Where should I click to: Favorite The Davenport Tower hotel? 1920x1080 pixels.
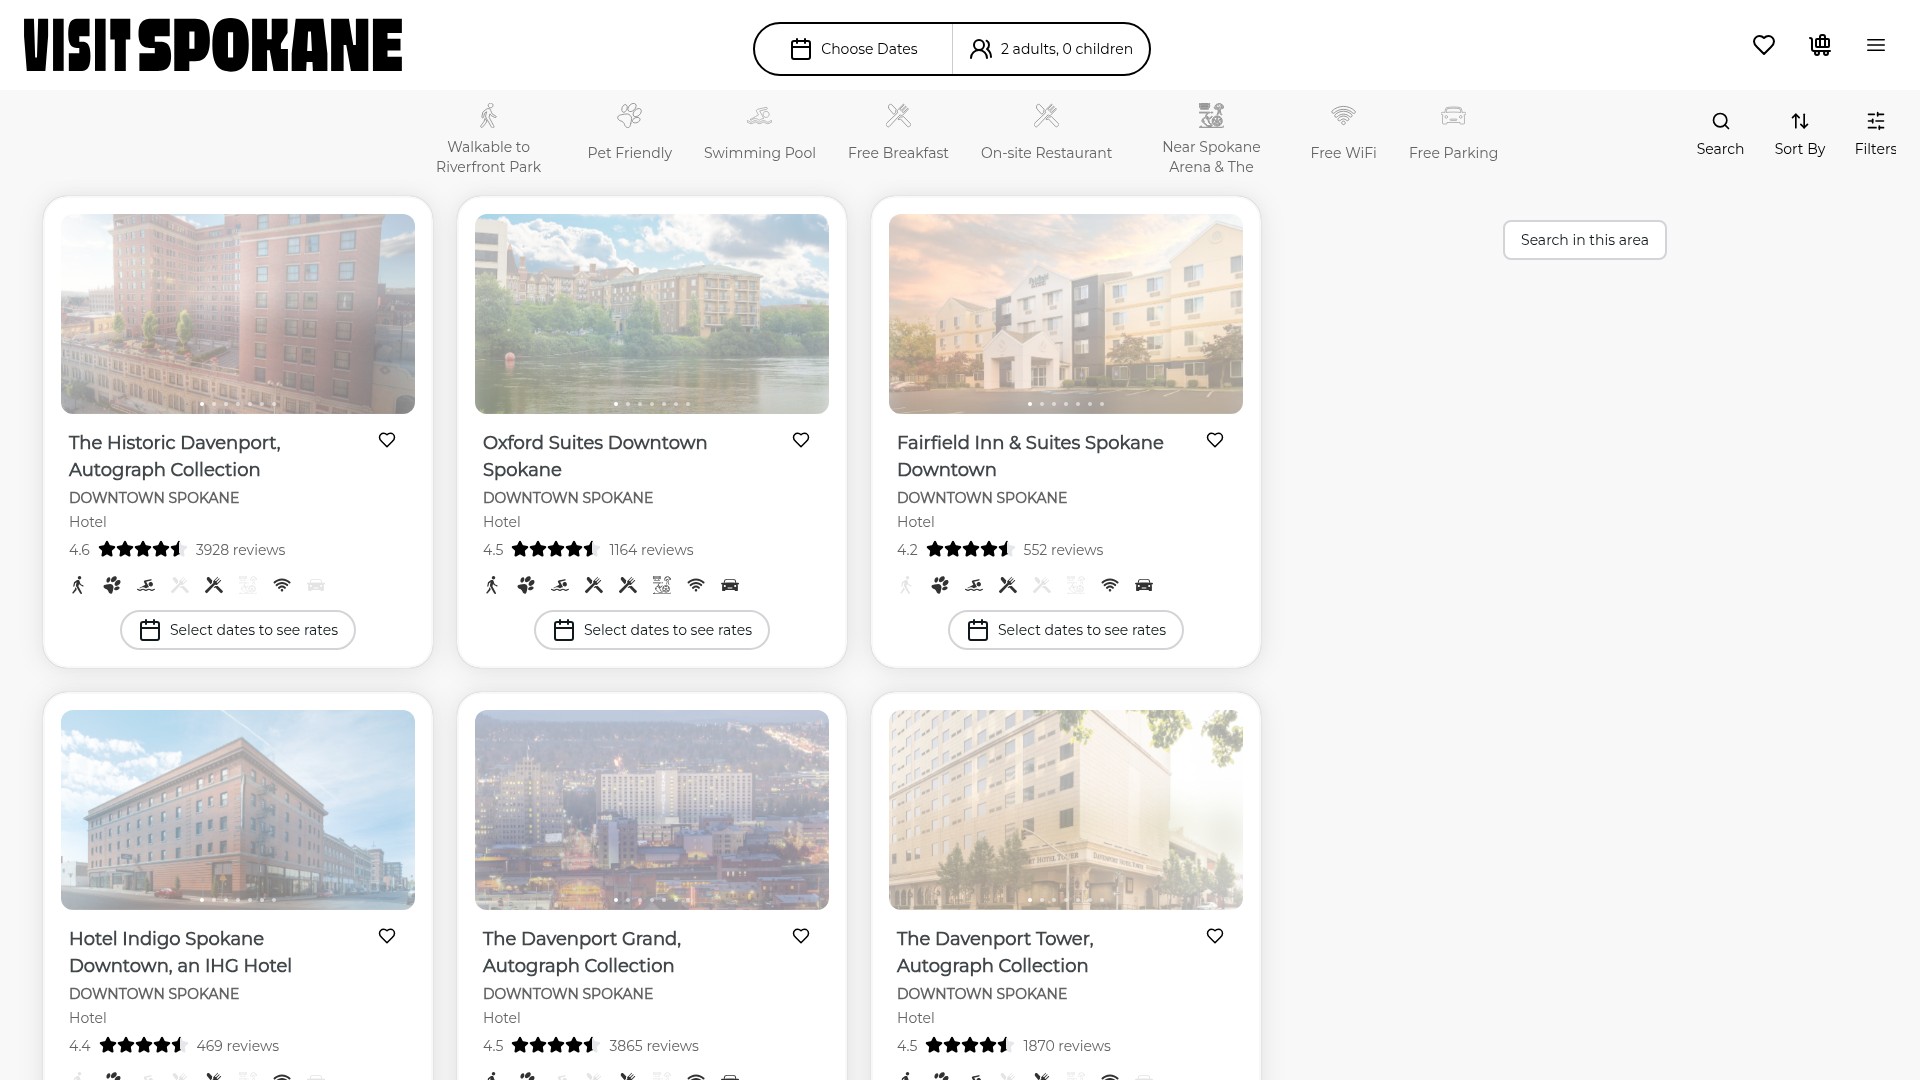[x=1215, y=936]
